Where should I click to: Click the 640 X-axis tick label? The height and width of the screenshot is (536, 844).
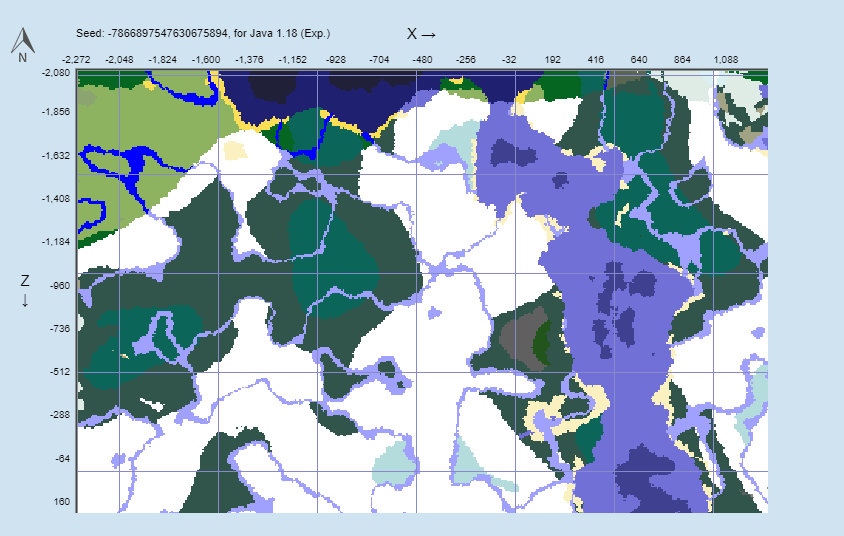pyautogui.click(x=639, y=60)
